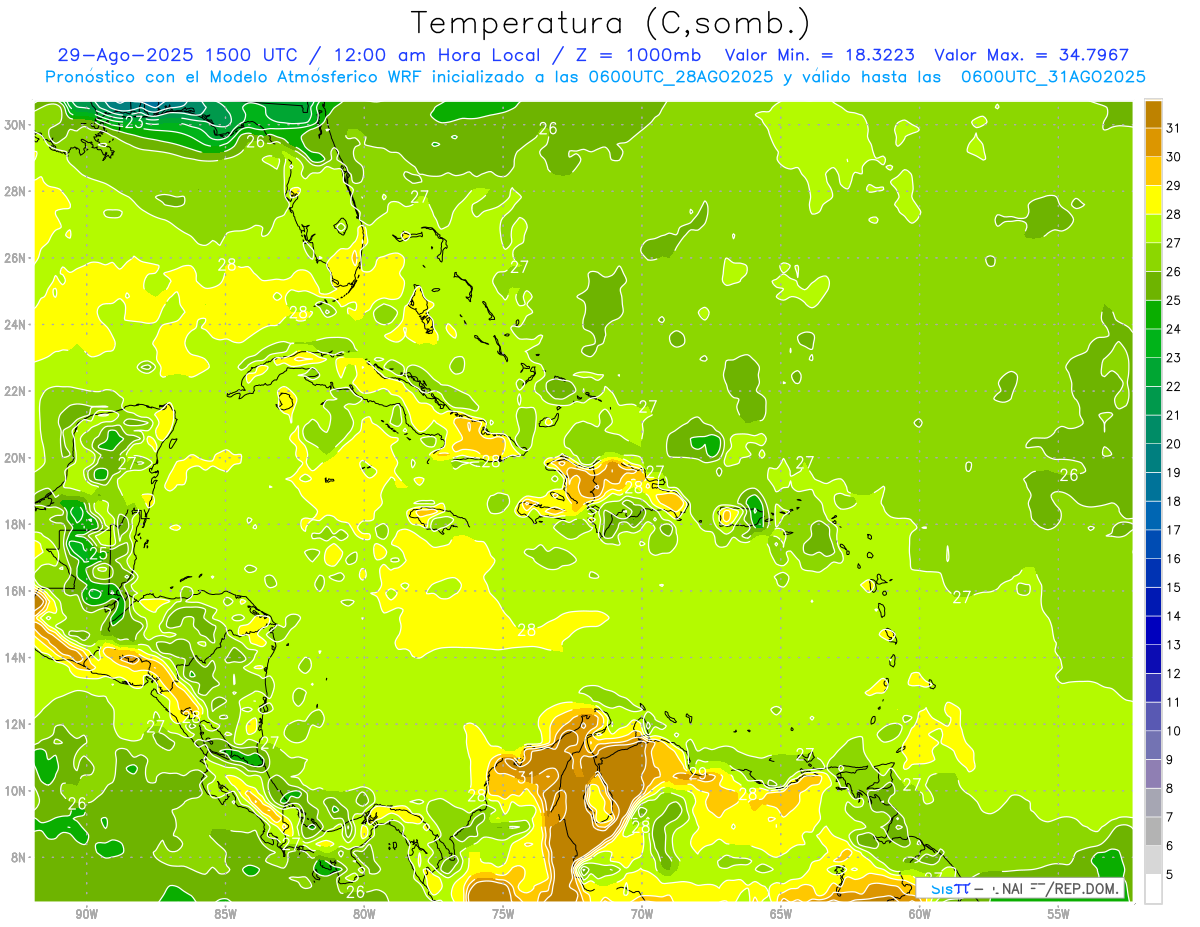Click the 70W longitude axis label

click(642, 914)
